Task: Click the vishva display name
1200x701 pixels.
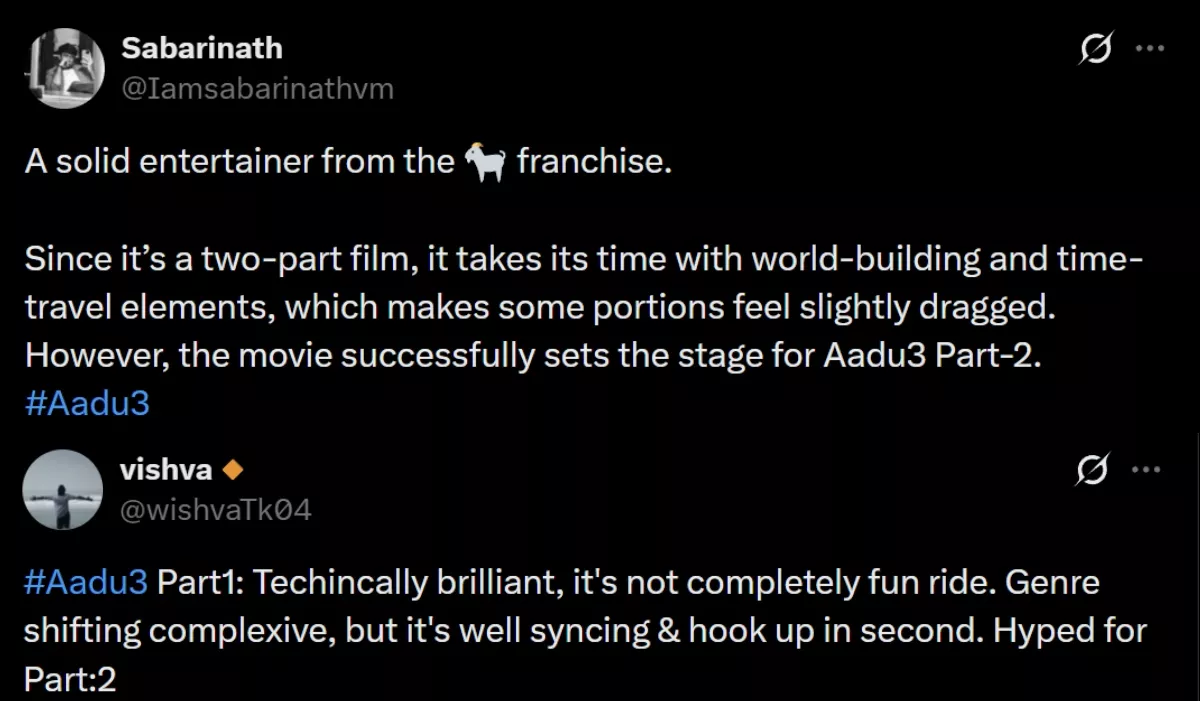Action: [x=166, y=469]
